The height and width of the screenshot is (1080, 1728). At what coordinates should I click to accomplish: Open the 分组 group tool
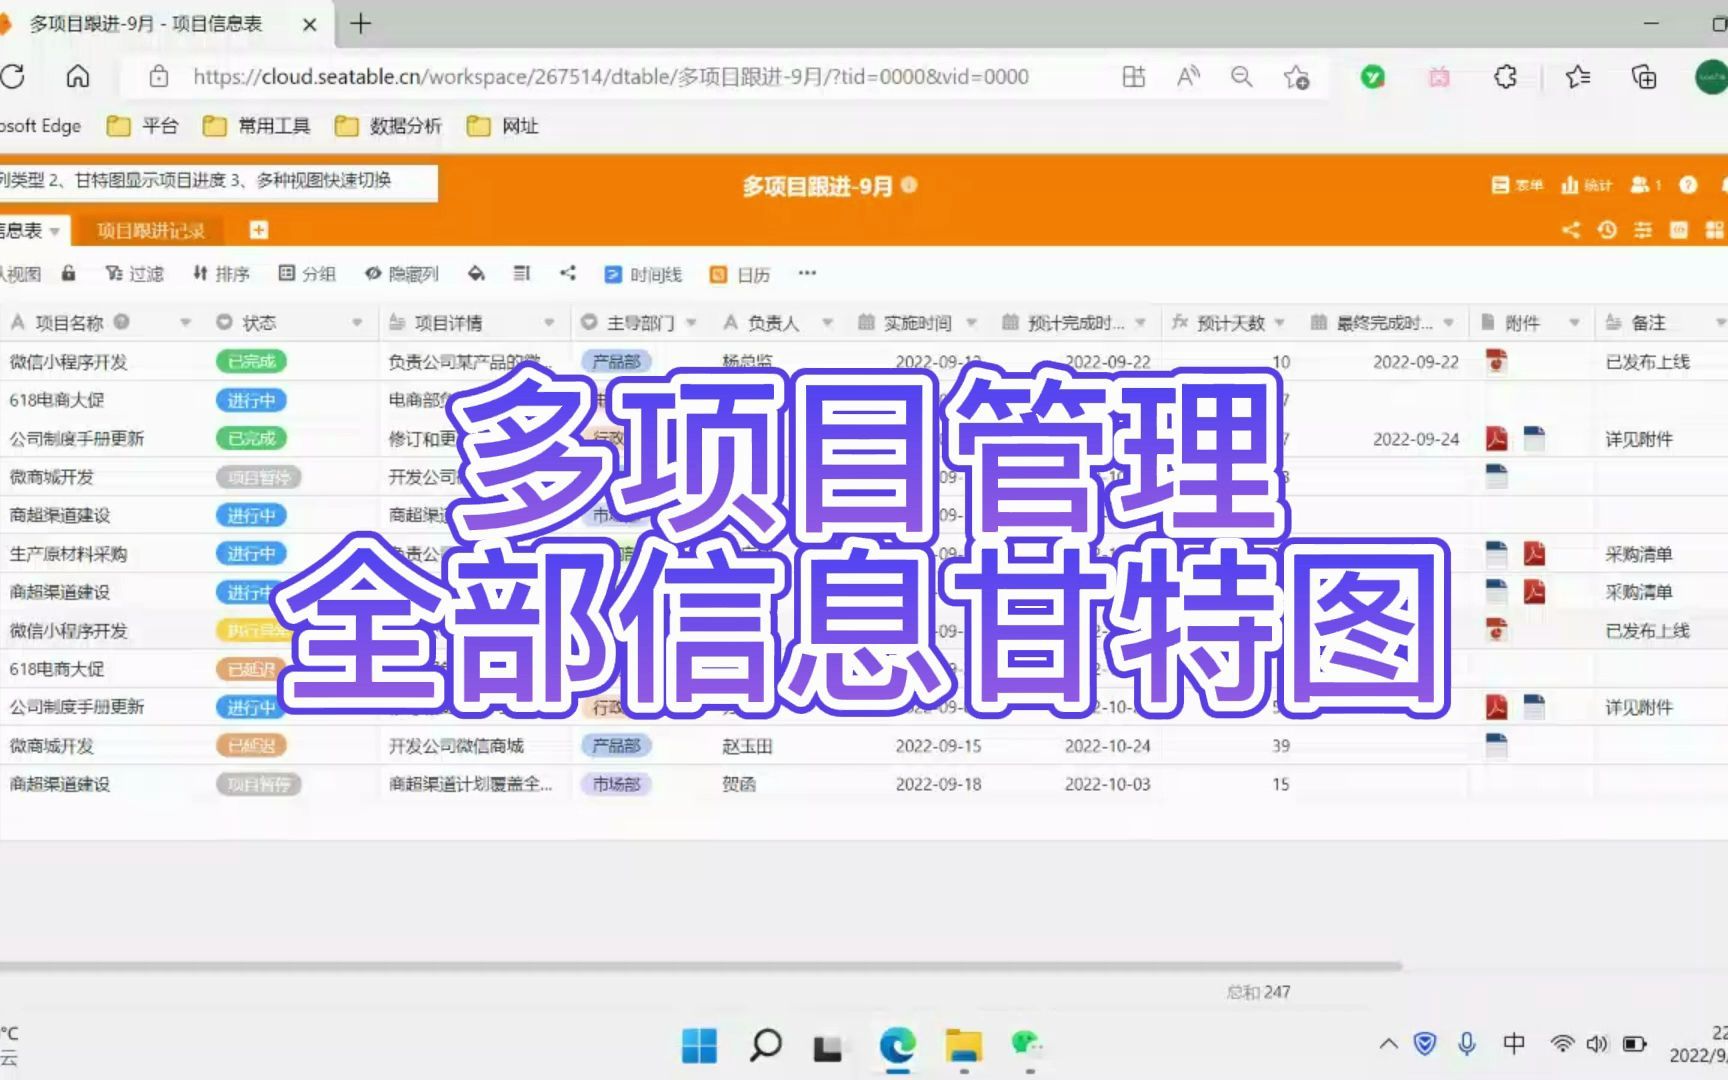coord(307,274)
